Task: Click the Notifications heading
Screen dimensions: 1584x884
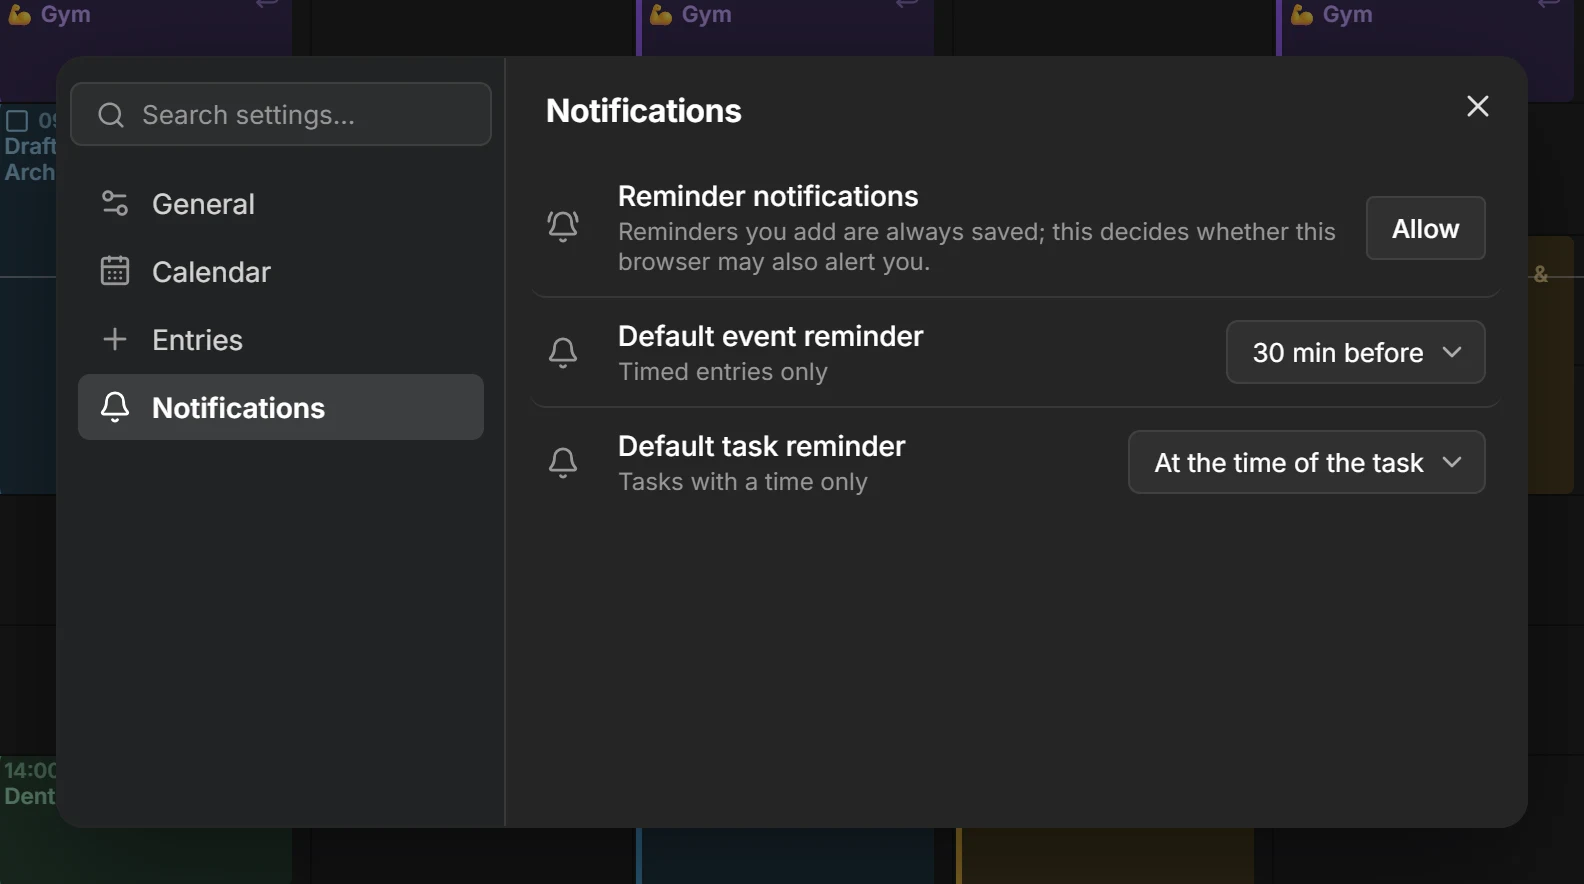Action: [644, 110]
